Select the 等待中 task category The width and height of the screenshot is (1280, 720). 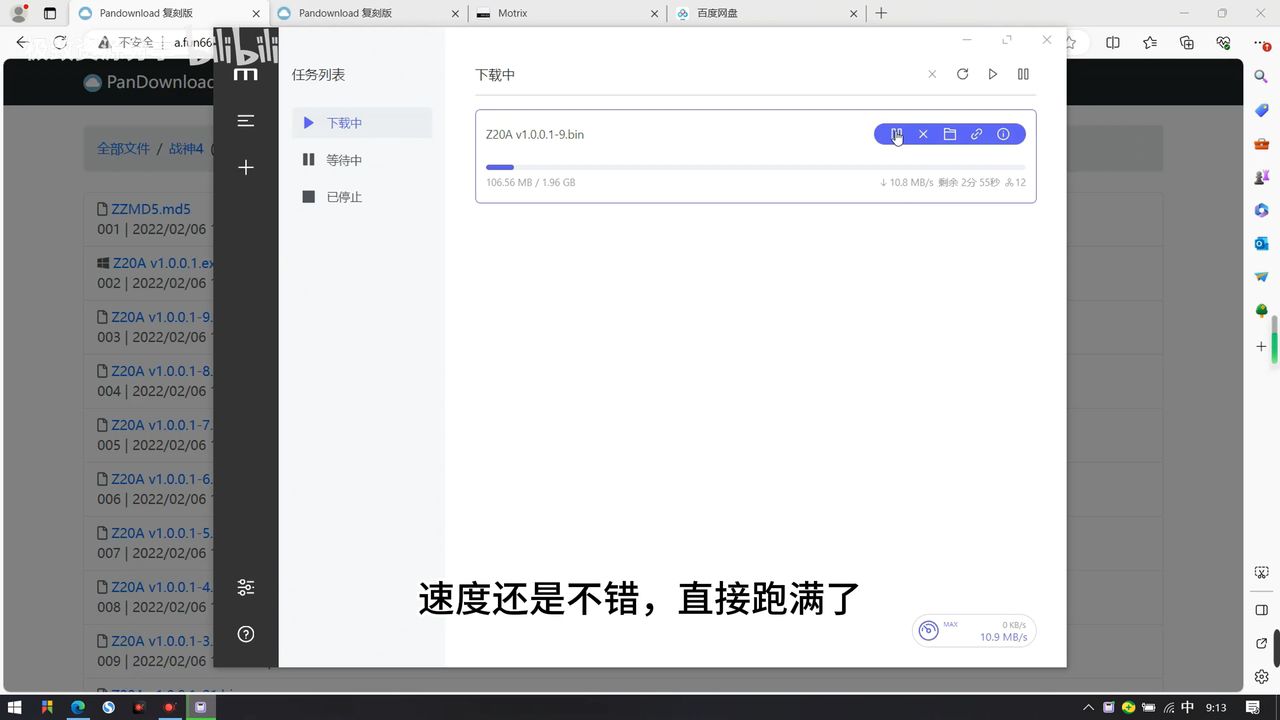pyautogui.click(x=362, y=160)
